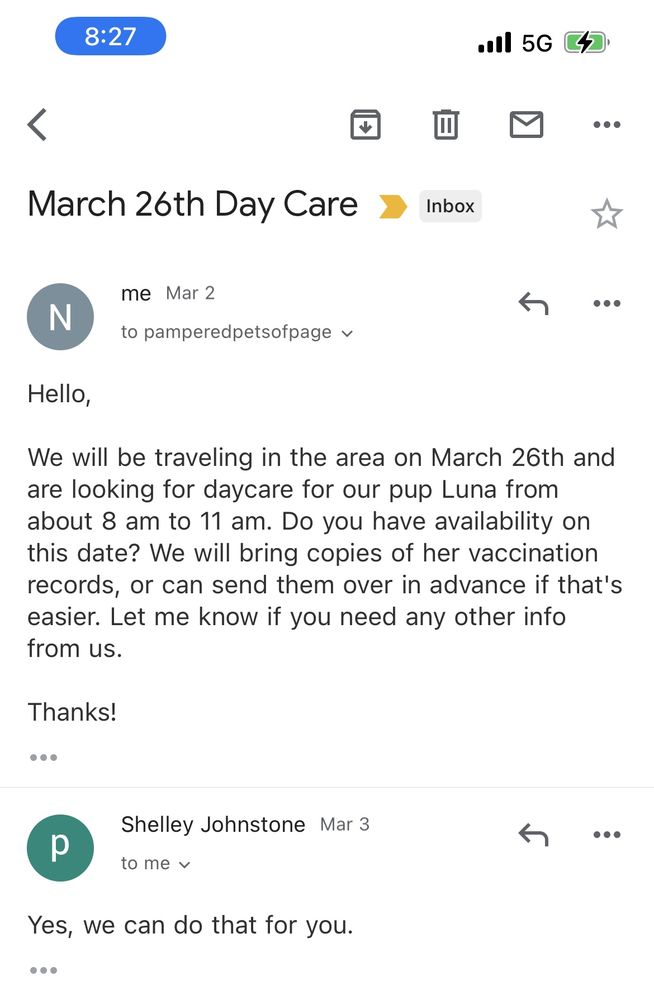Tap the 8:27 time pill in status bar
This screenshot has width=654, height=1000.
(110, 37)
